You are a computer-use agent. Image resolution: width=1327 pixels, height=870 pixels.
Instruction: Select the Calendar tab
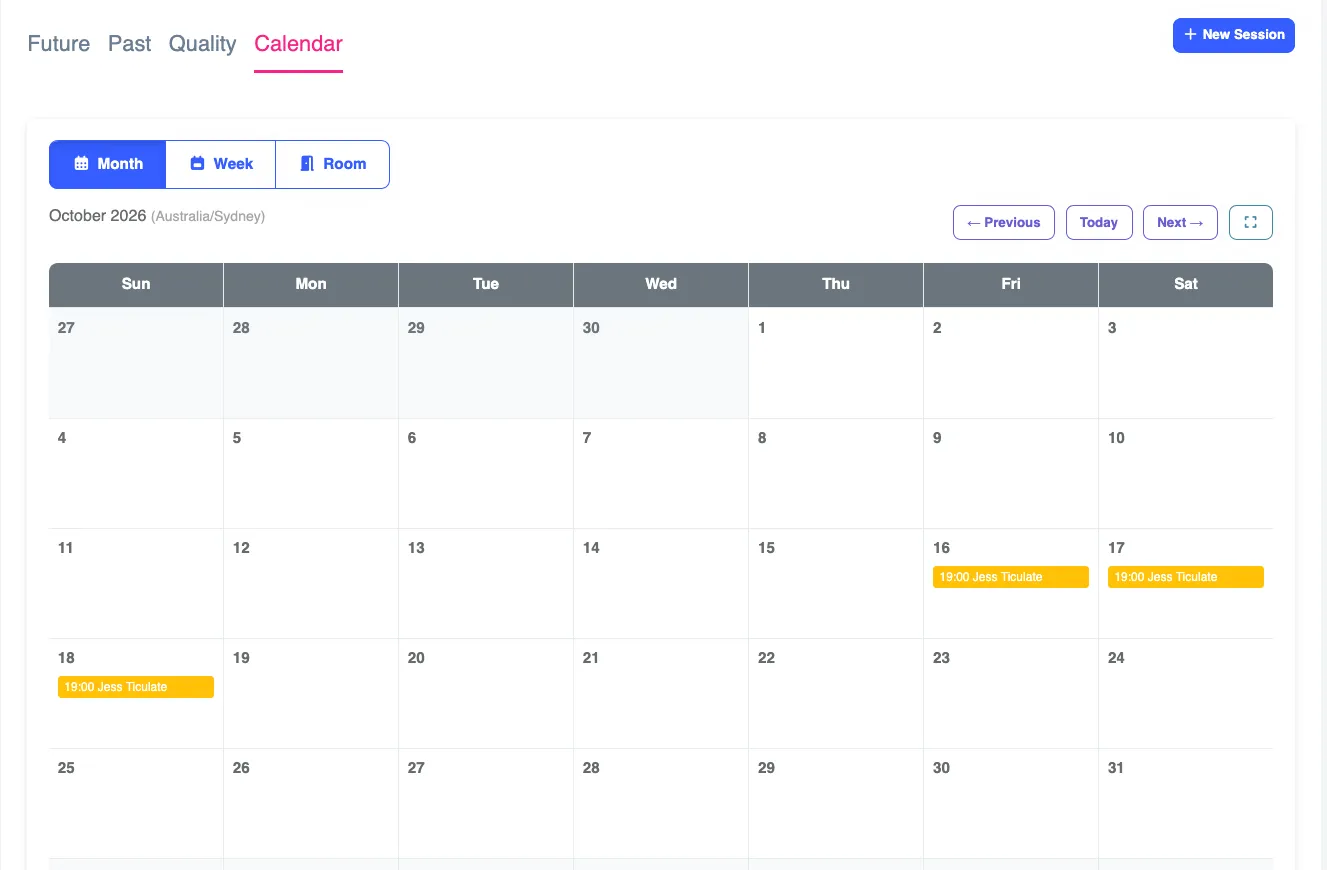298,44
